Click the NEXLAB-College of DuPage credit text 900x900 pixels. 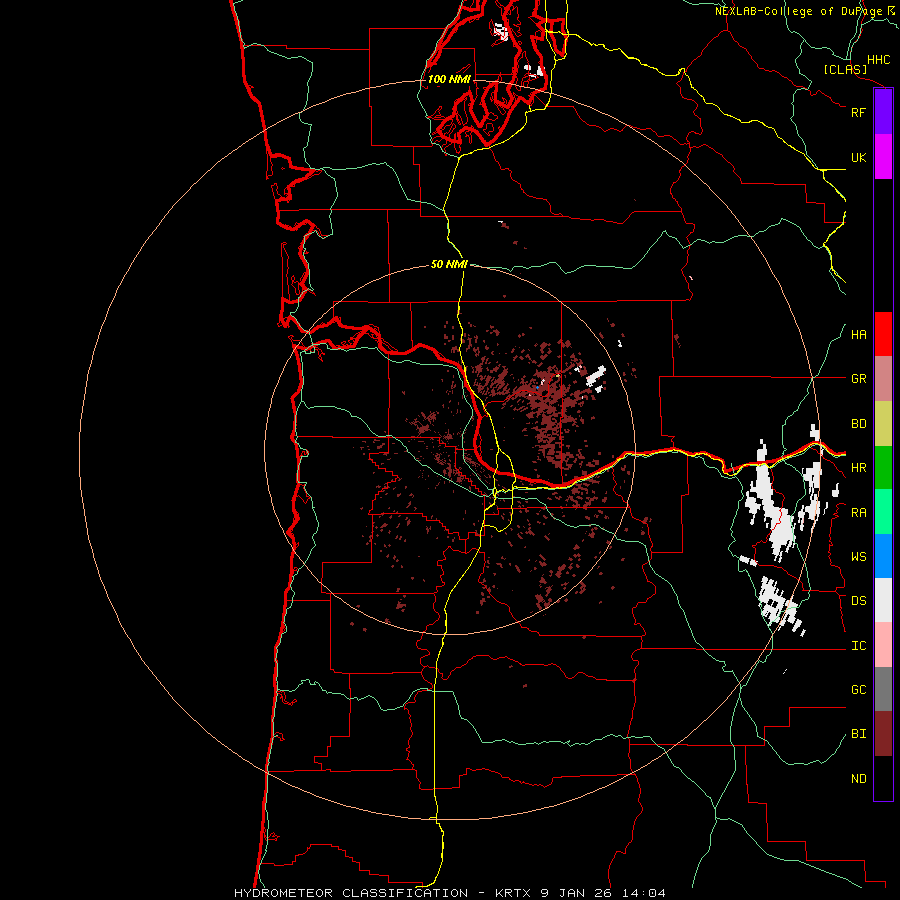(805, 11)
